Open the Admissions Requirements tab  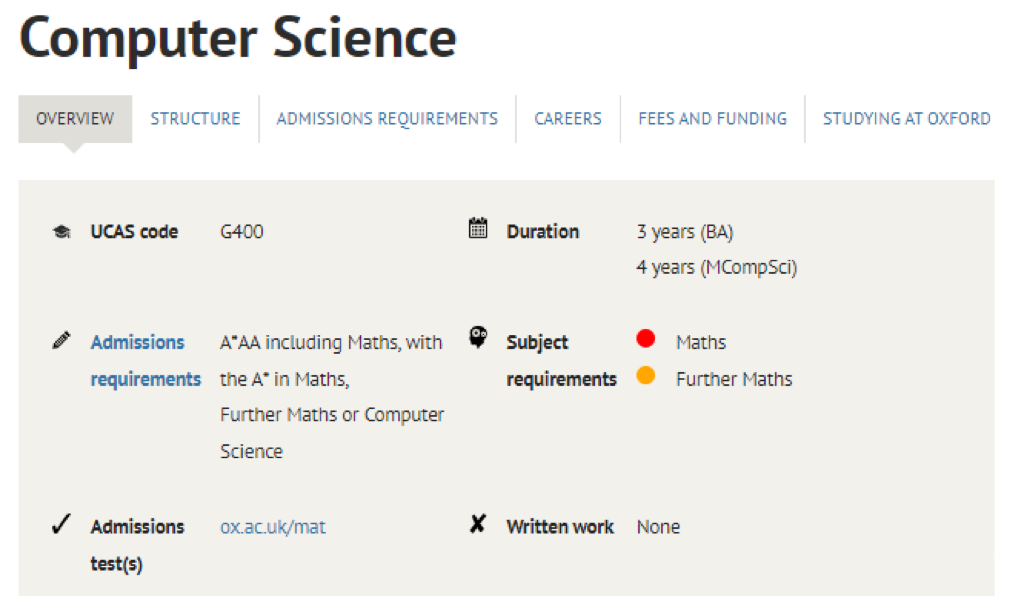click(x=387, y=119)
